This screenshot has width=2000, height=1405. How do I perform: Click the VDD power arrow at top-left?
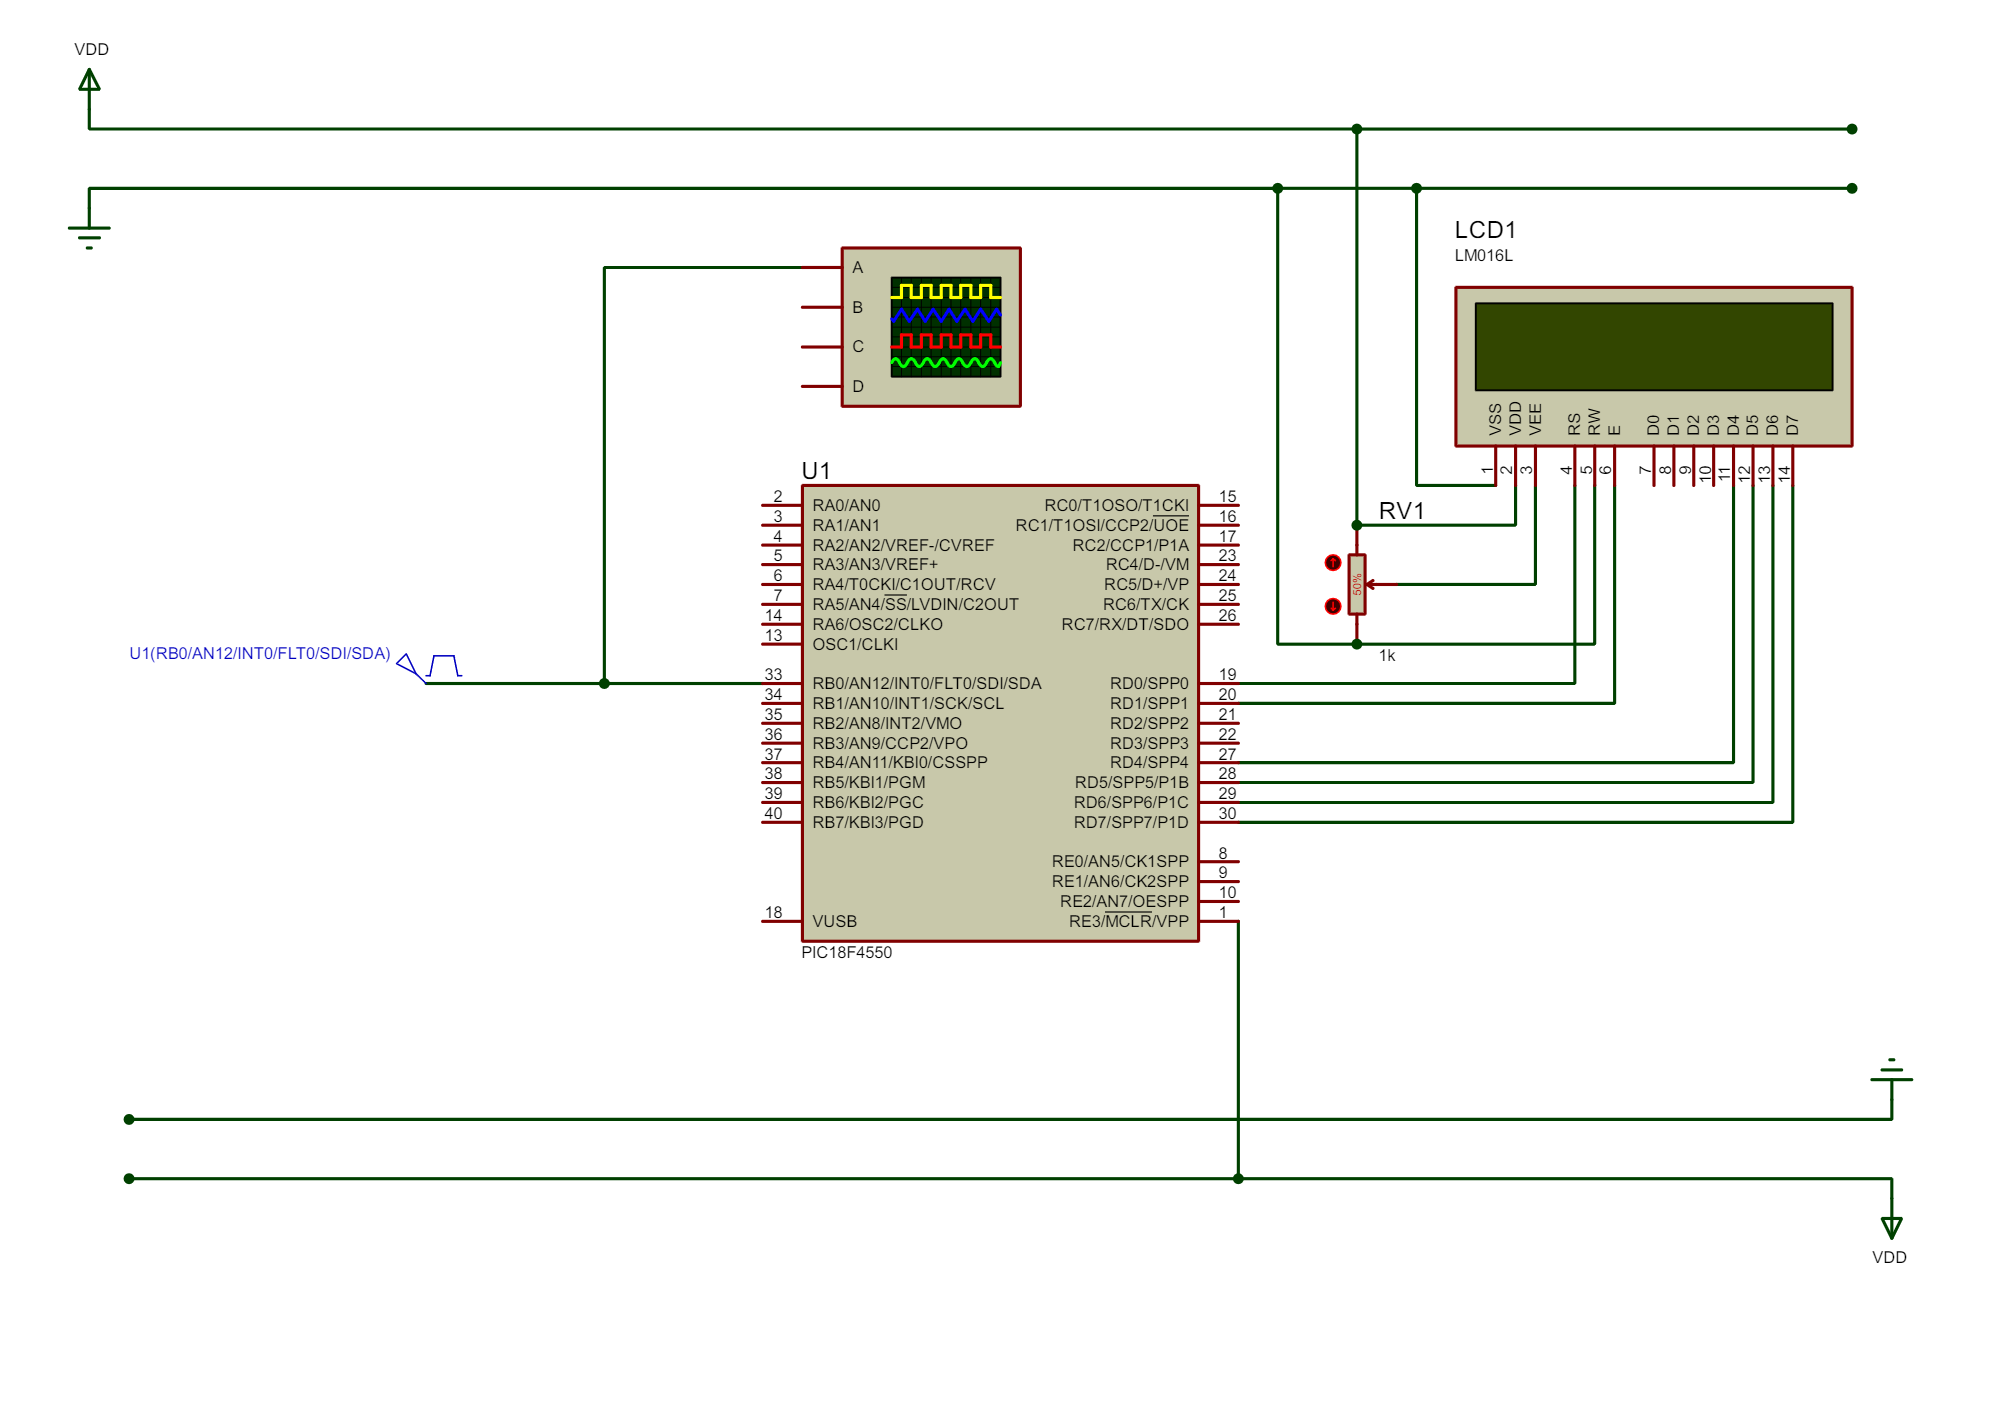[x=89, y=80]
